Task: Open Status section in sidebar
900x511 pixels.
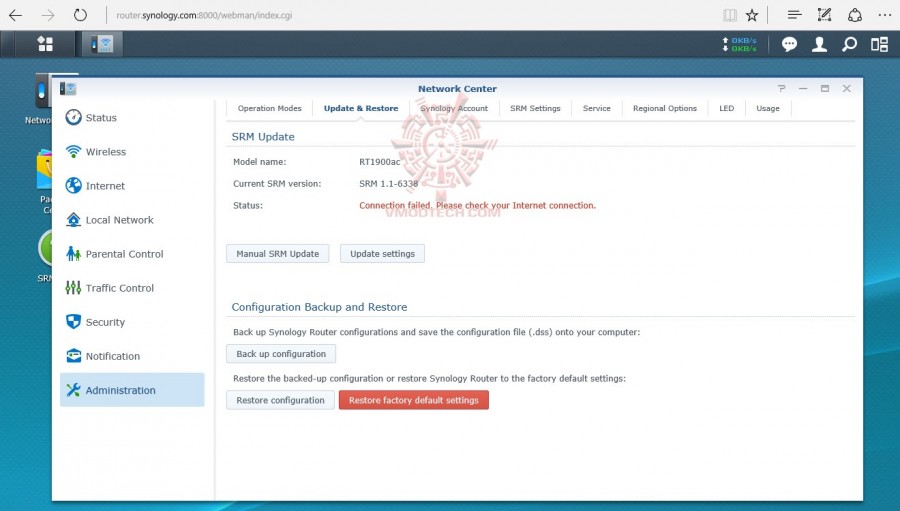Action: pos(132,118)
